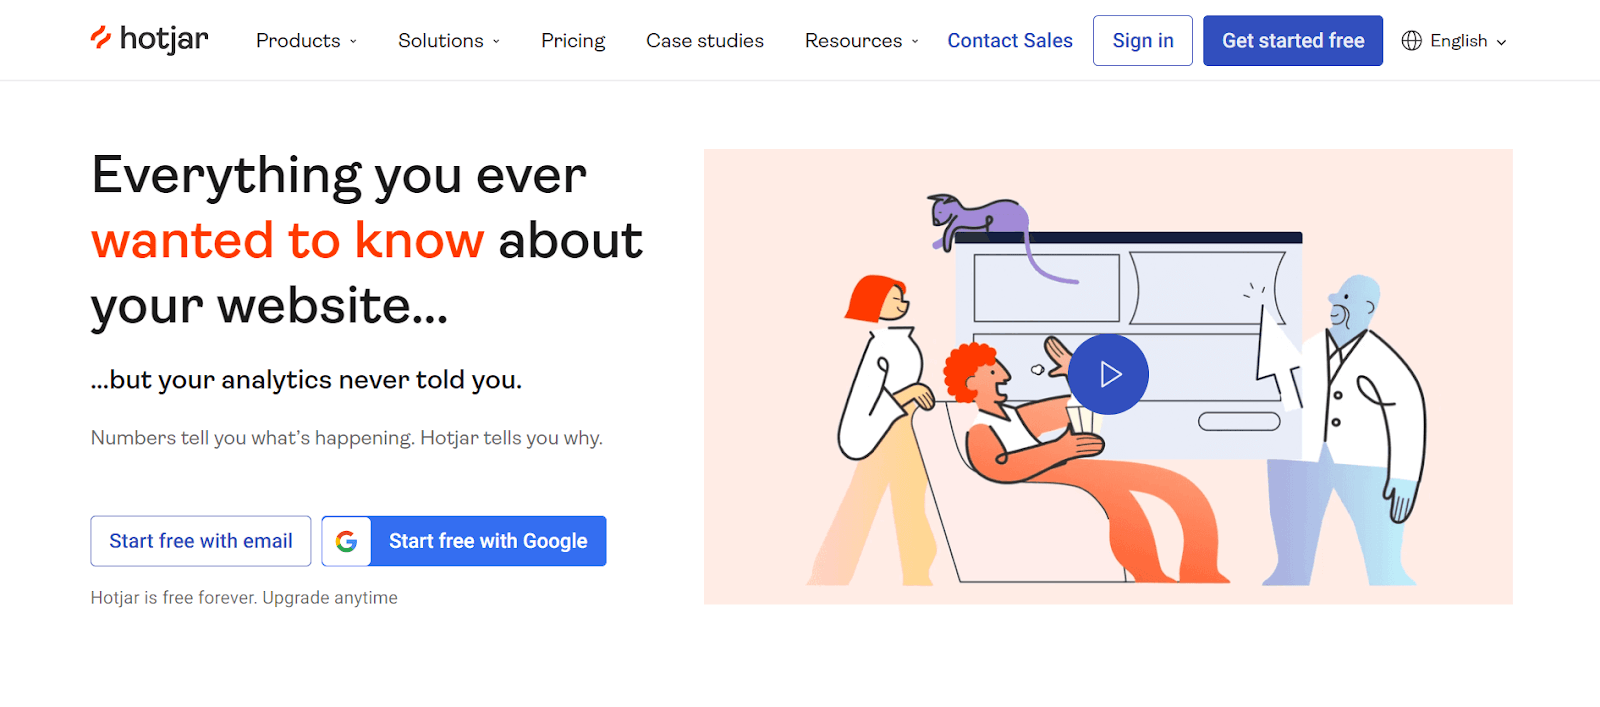
Task: Click the hero illustration thumbnail
Action: [x=1108, y=377]
